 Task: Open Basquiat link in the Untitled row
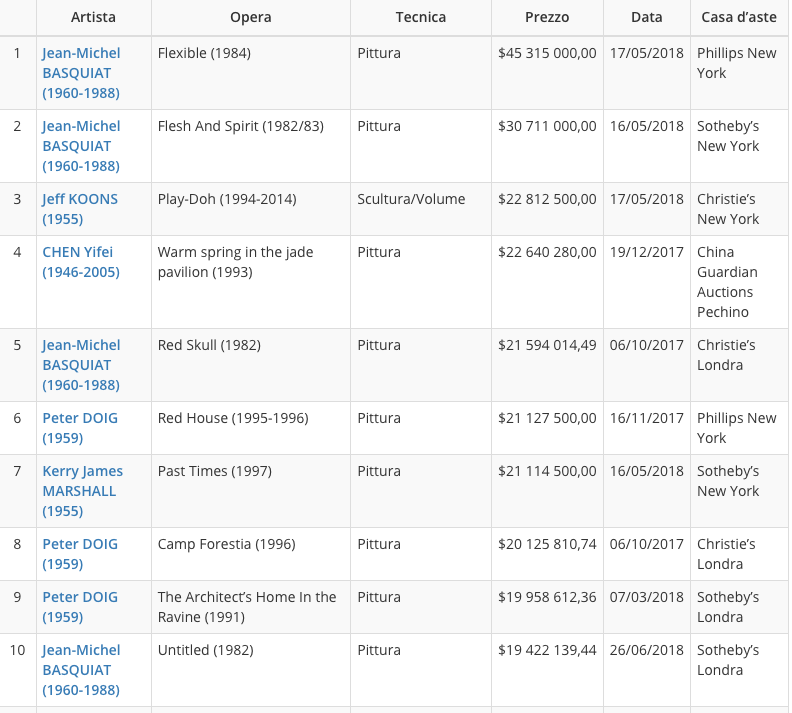[x=81, y=670]
